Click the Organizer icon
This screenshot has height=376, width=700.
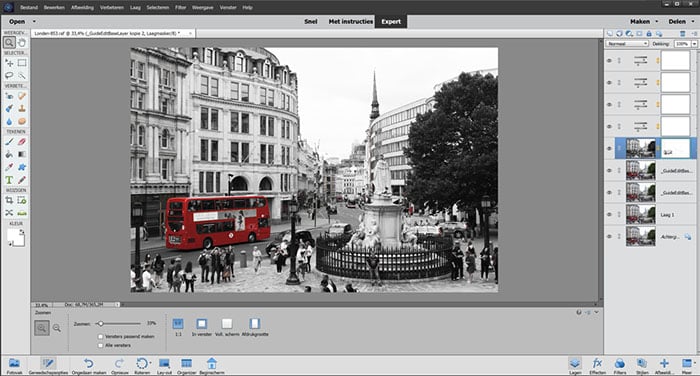(186, 366)
